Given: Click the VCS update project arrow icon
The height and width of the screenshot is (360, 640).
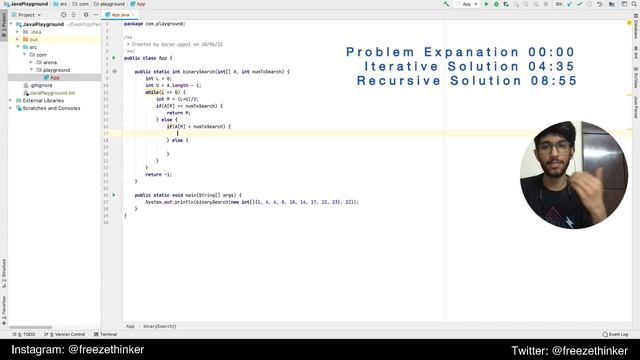Looking at the screenshot, I should point(569,4).
